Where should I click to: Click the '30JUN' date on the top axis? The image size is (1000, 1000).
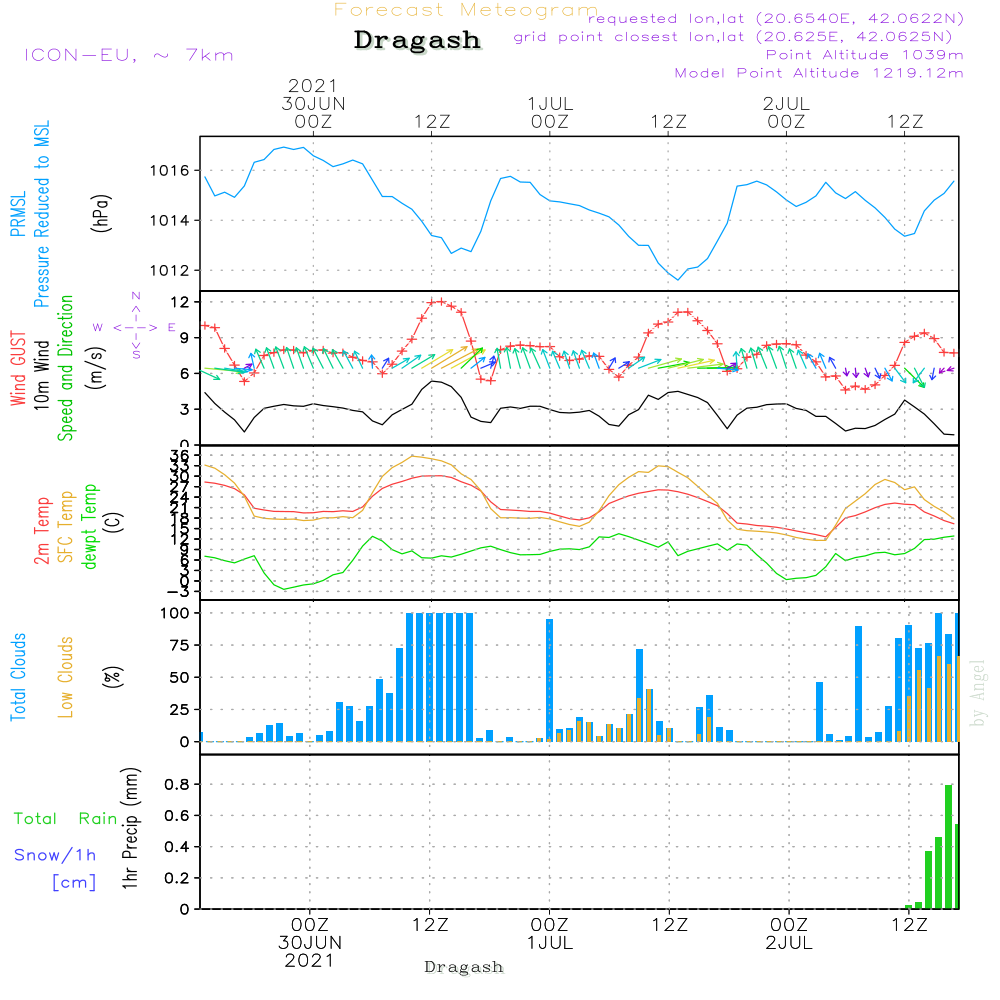[x=313, y=103]
